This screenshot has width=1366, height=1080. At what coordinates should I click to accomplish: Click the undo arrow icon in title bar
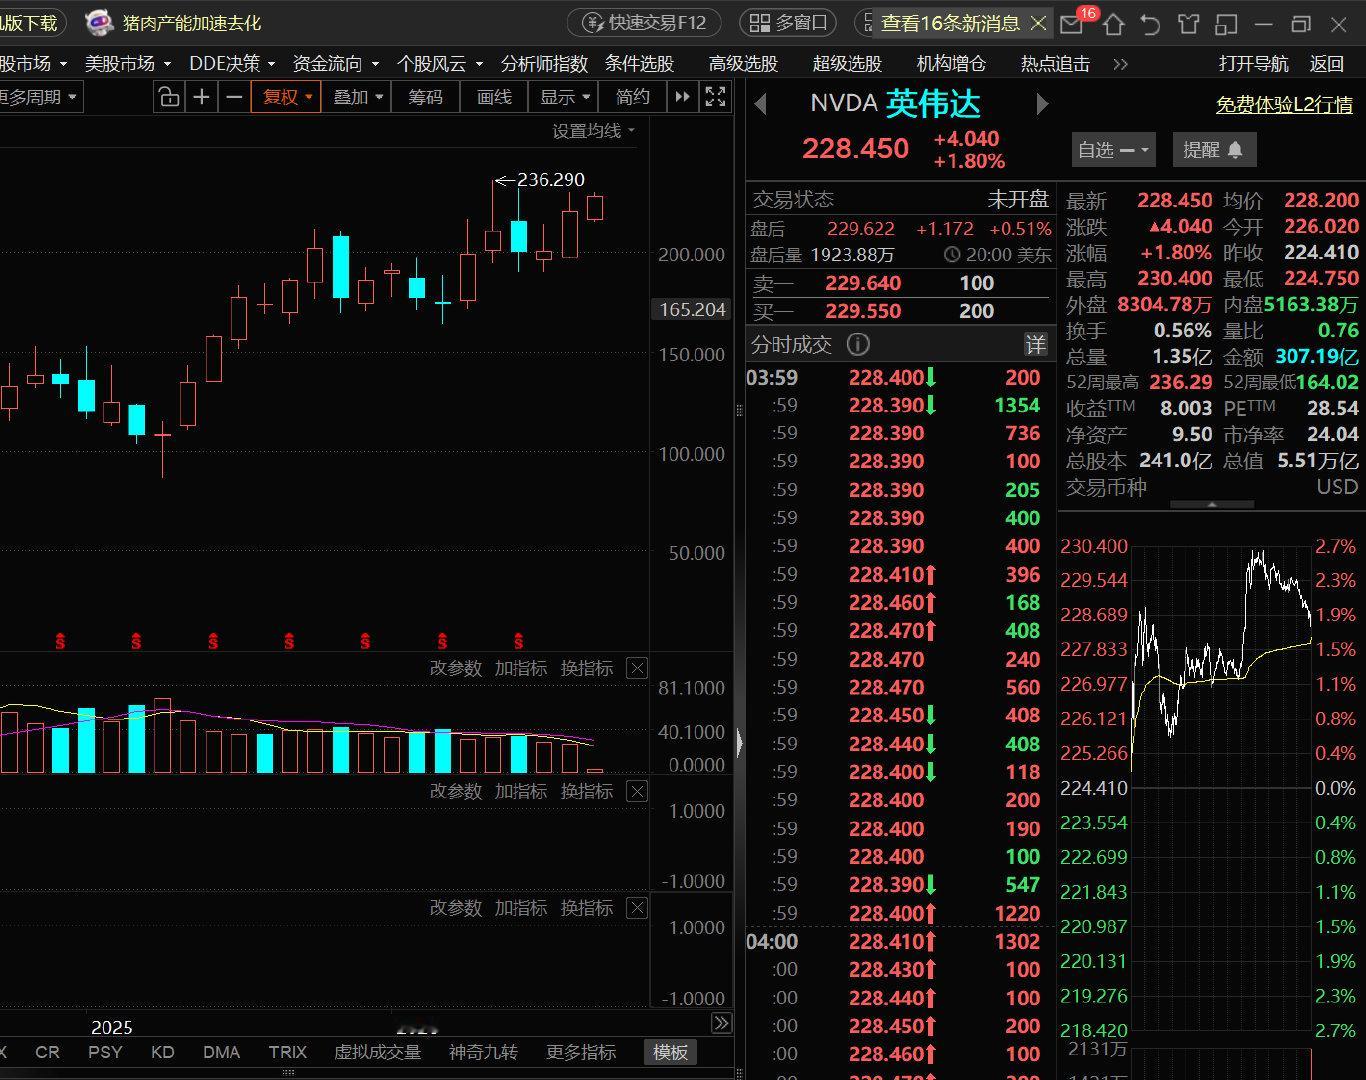(x=1151, y=23)
